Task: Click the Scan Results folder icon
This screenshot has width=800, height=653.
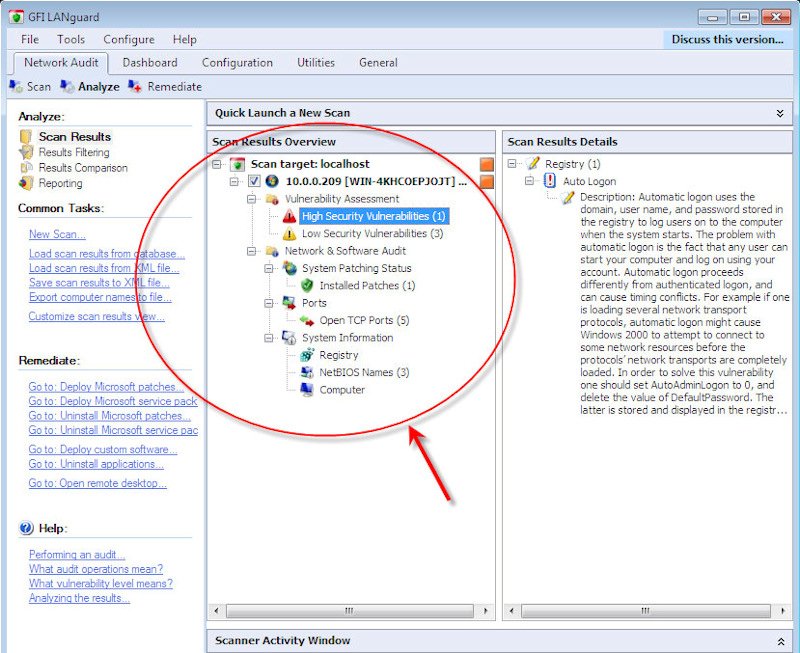Action: click(26, 137)
